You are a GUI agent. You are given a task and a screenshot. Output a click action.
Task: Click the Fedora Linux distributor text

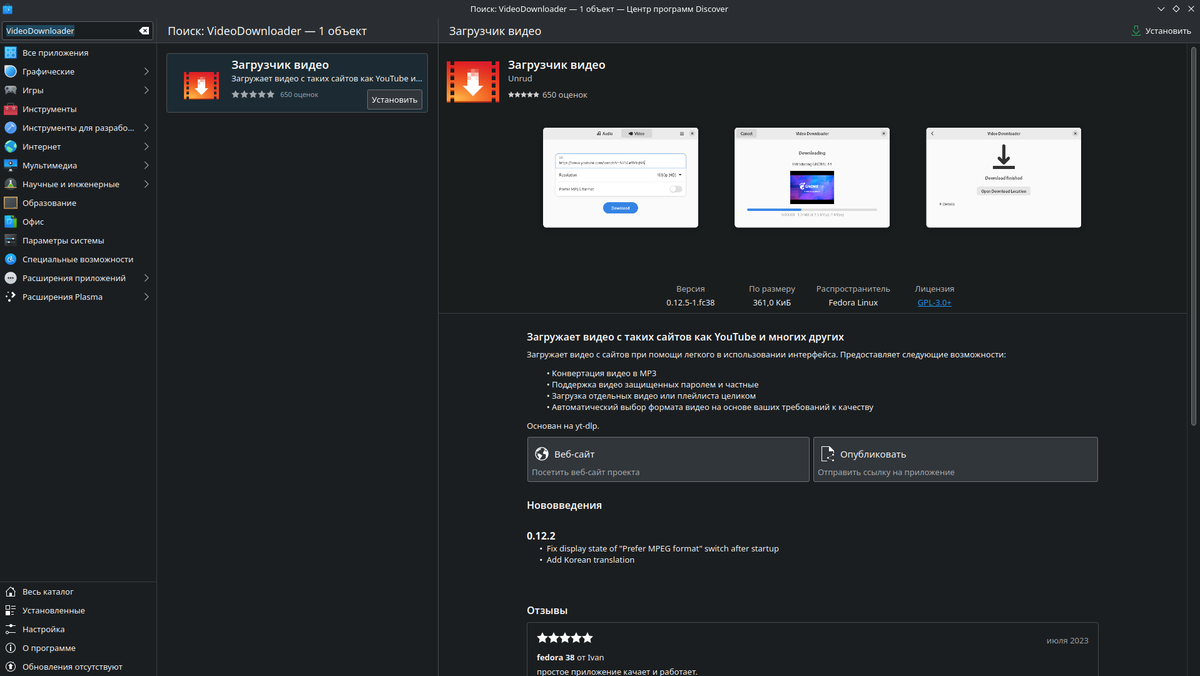[853, 302]
